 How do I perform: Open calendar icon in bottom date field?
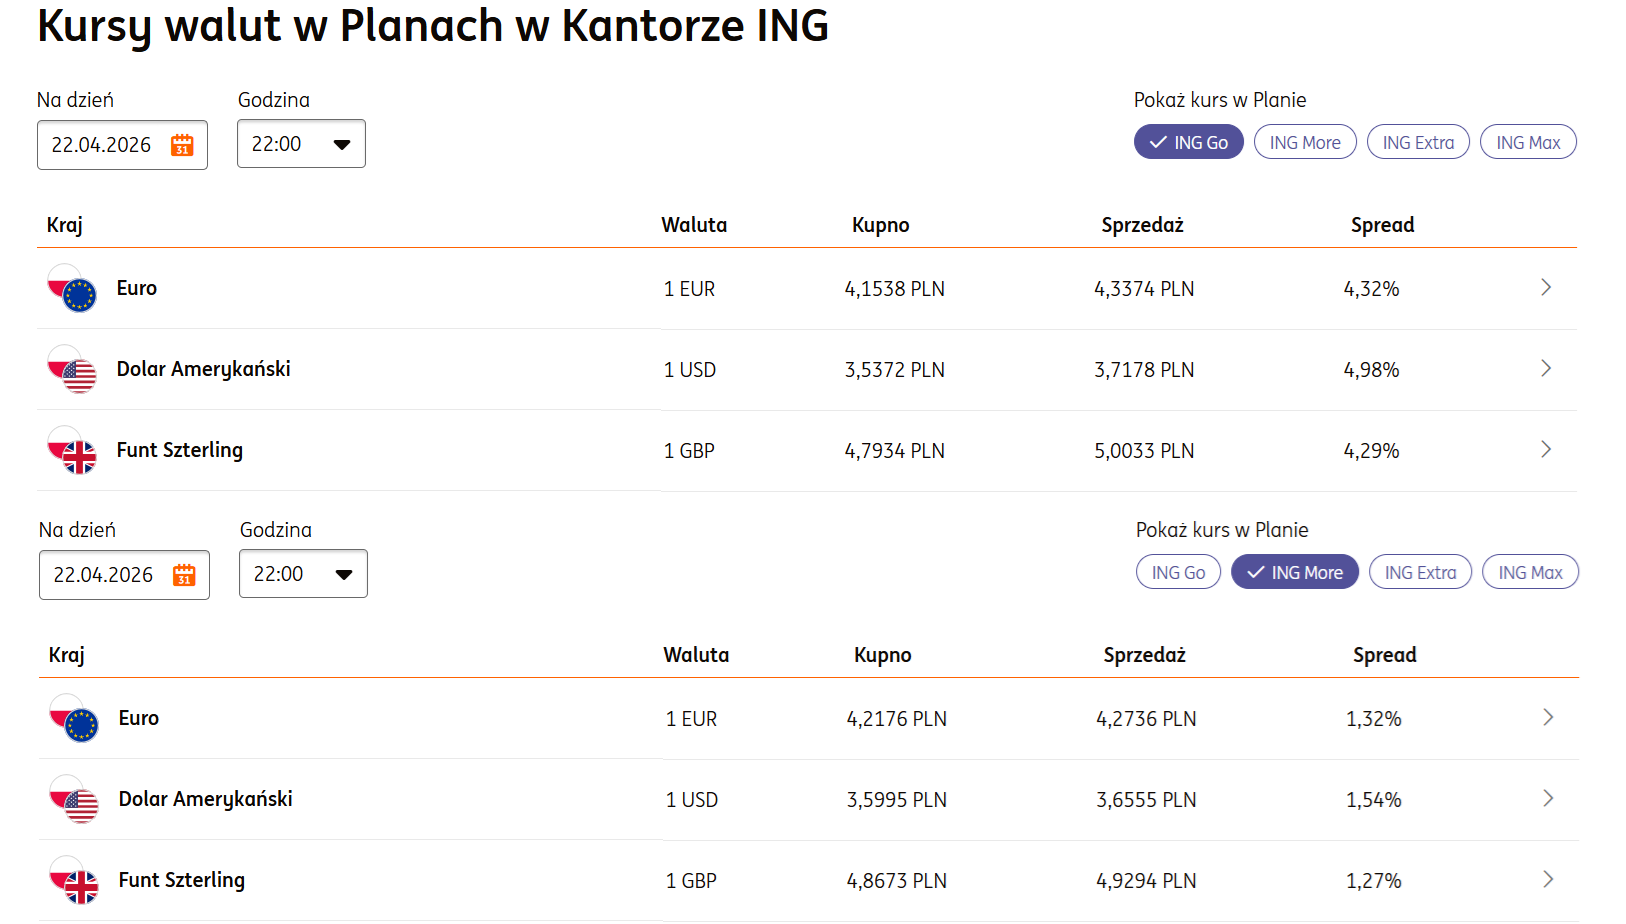click(x=184, y=575)
